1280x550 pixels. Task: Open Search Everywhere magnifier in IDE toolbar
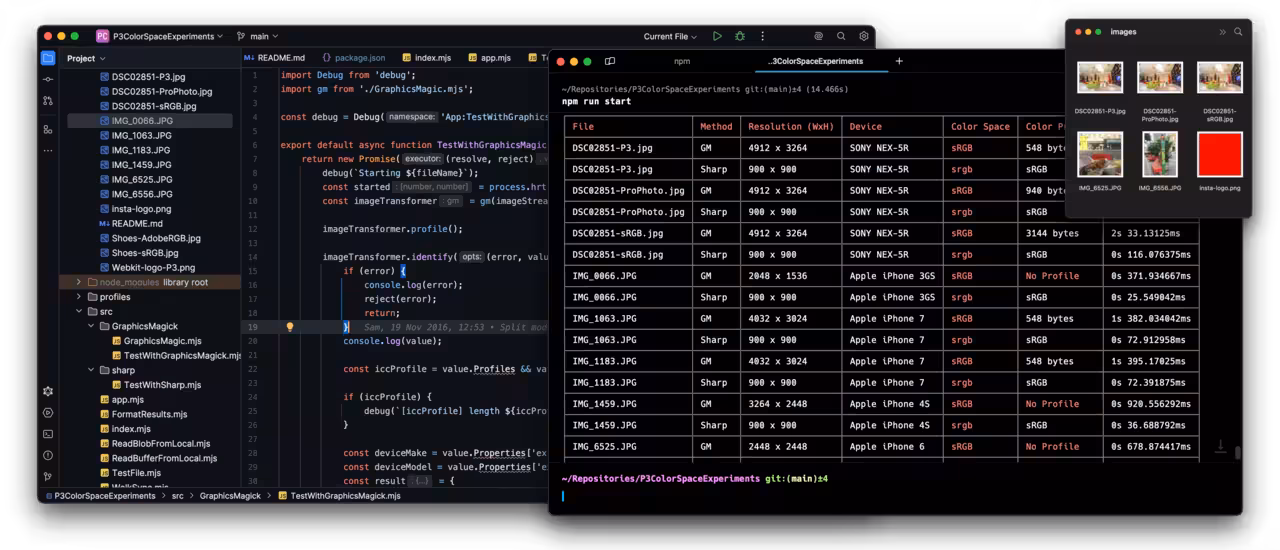pyautogui.click(x=841, y=36)
